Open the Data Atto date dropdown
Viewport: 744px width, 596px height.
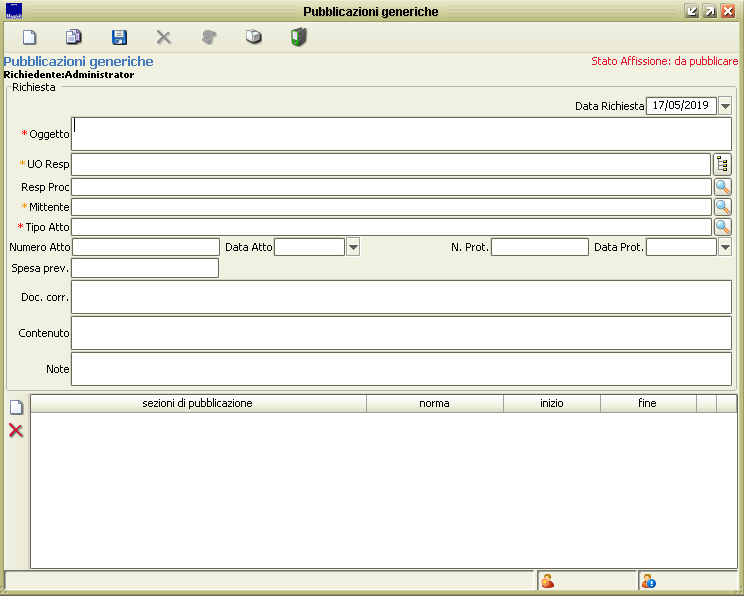pyautogui.click(x=353, y=247)
